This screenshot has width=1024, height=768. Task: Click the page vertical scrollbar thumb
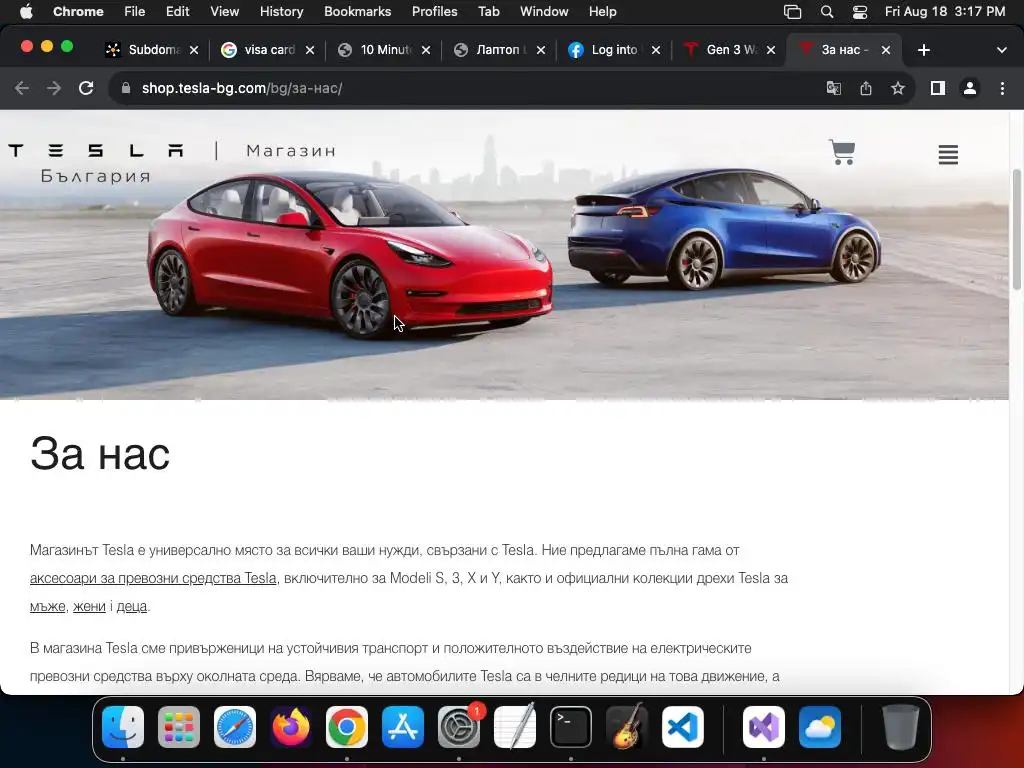1016,229
